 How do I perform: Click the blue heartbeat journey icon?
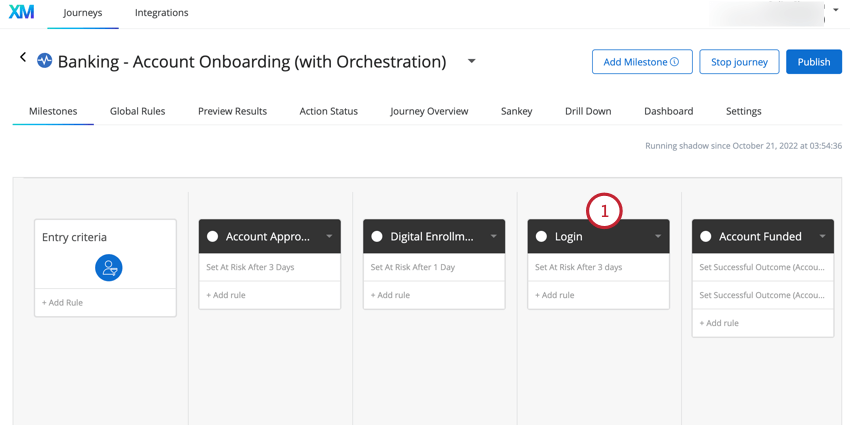(x=44, y=60)
